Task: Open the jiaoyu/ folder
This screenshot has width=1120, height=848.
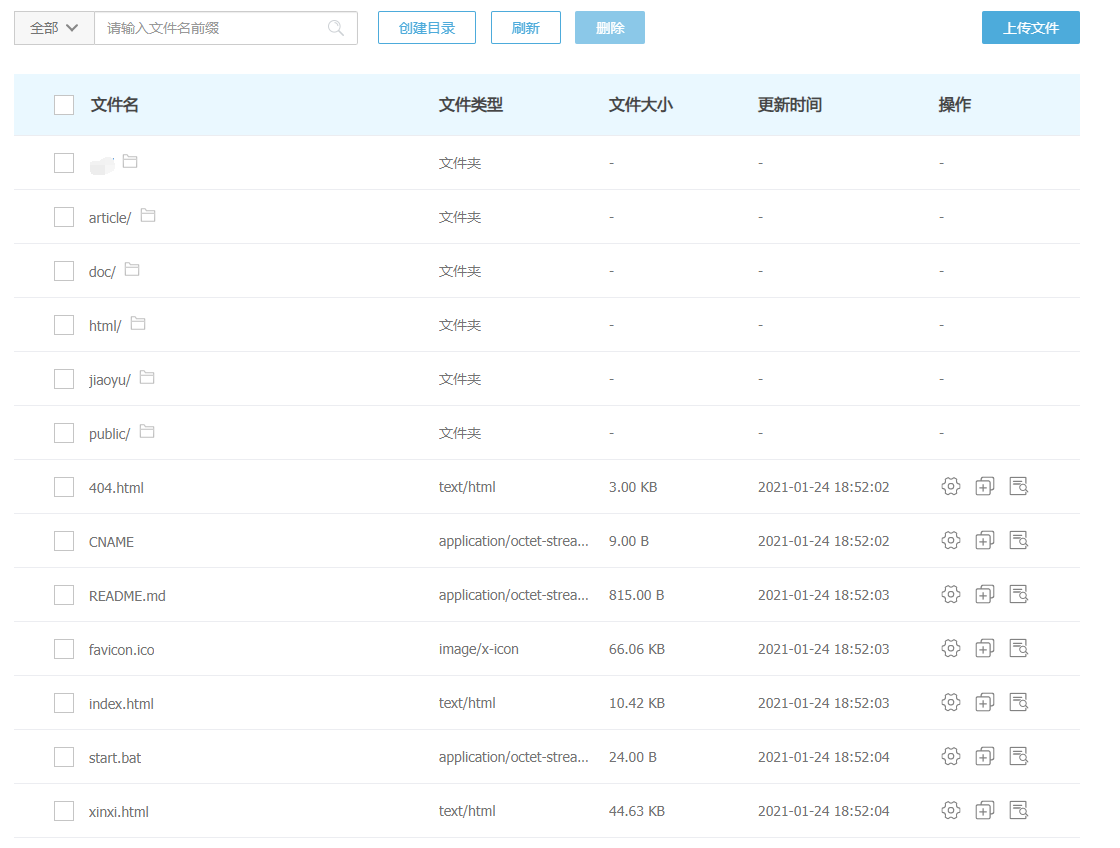Action: (109, 380)
